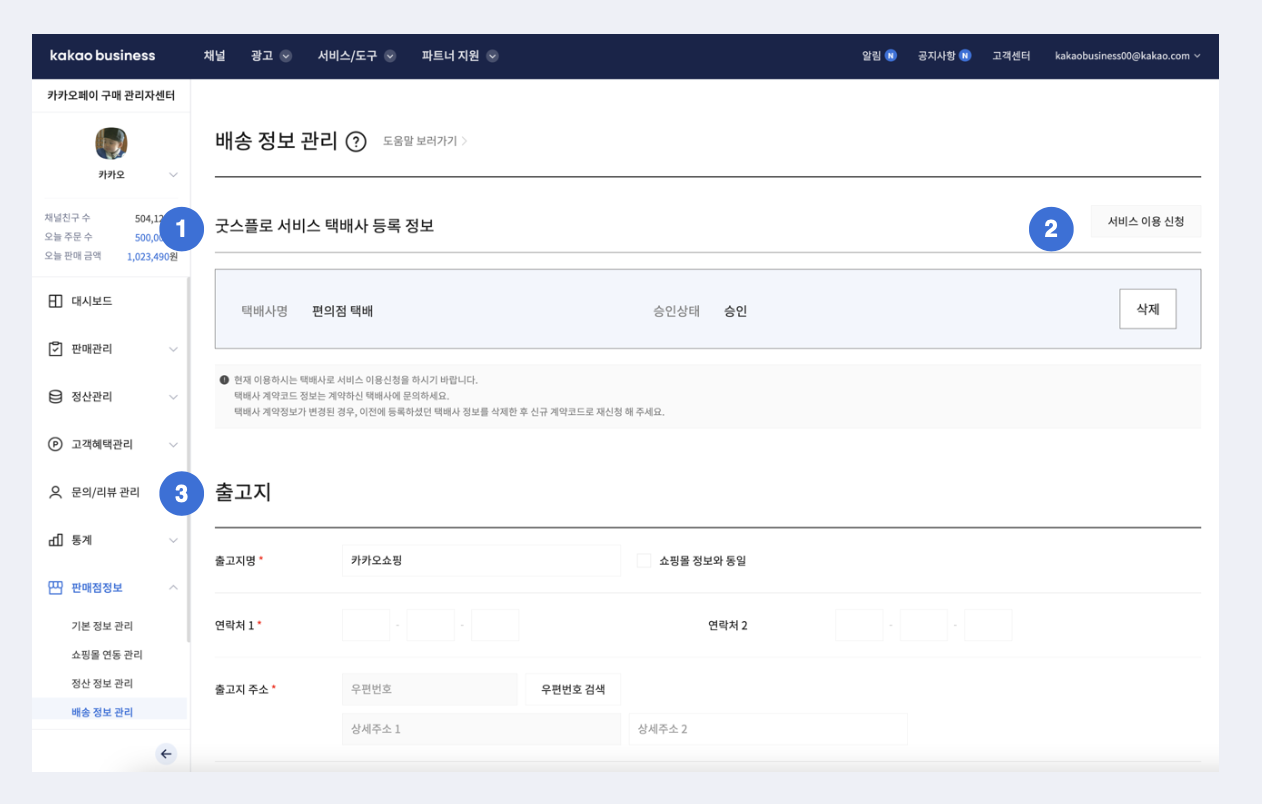1262x804 pixels.
Task: Click the 배송 정보 관리 page heading
Action: click(x=277, y=141)
